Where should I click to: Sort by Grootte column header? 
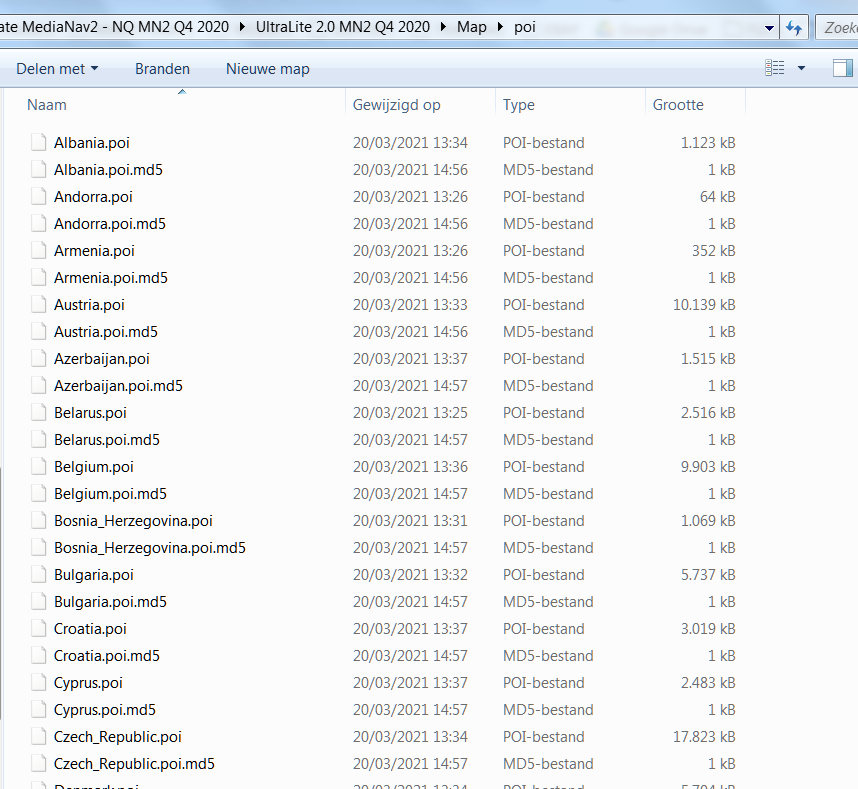[x=678, y=105]
